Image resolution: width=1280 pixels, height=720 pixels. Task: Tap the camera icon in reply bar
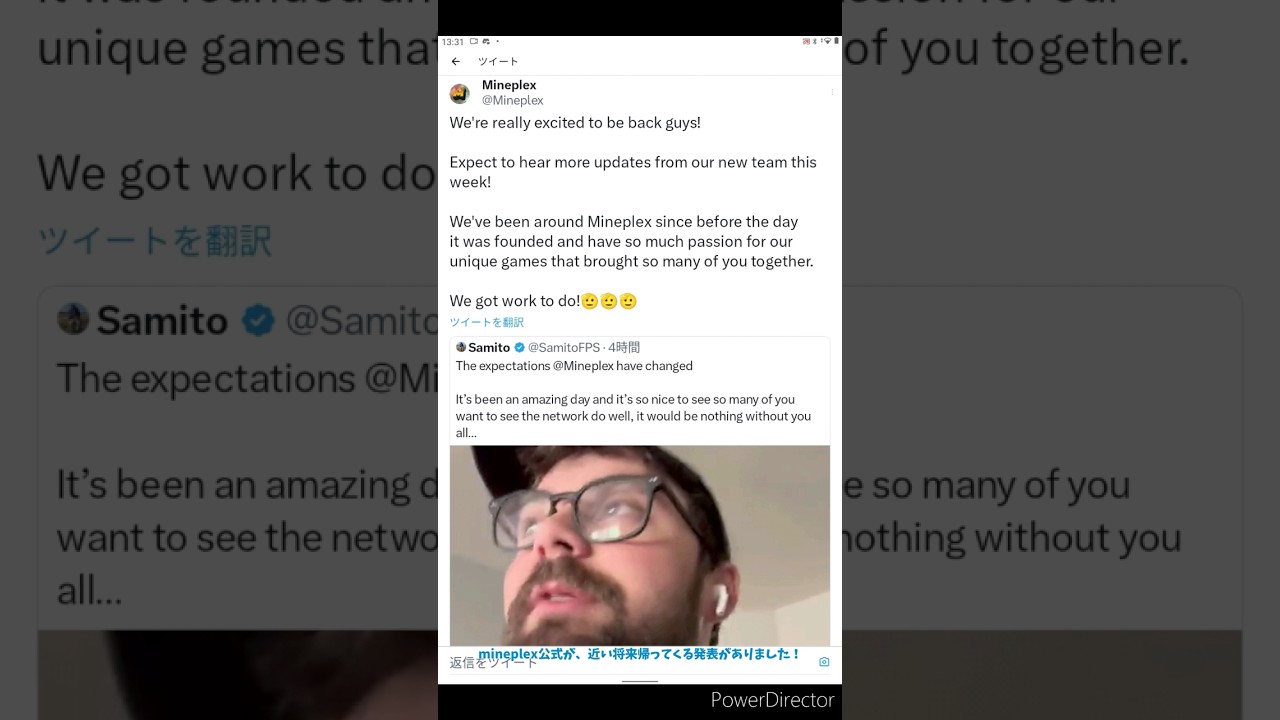click(x=824, y=662)
